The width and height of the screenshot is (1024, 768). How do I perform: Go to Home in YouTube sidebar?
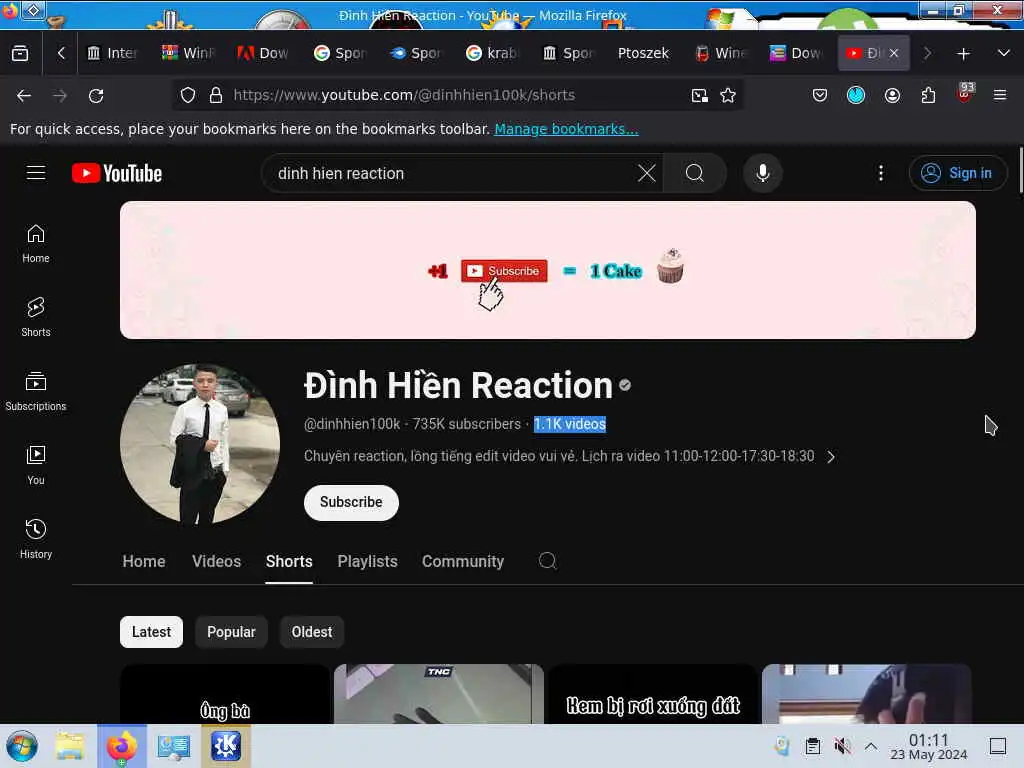point(36,244)
